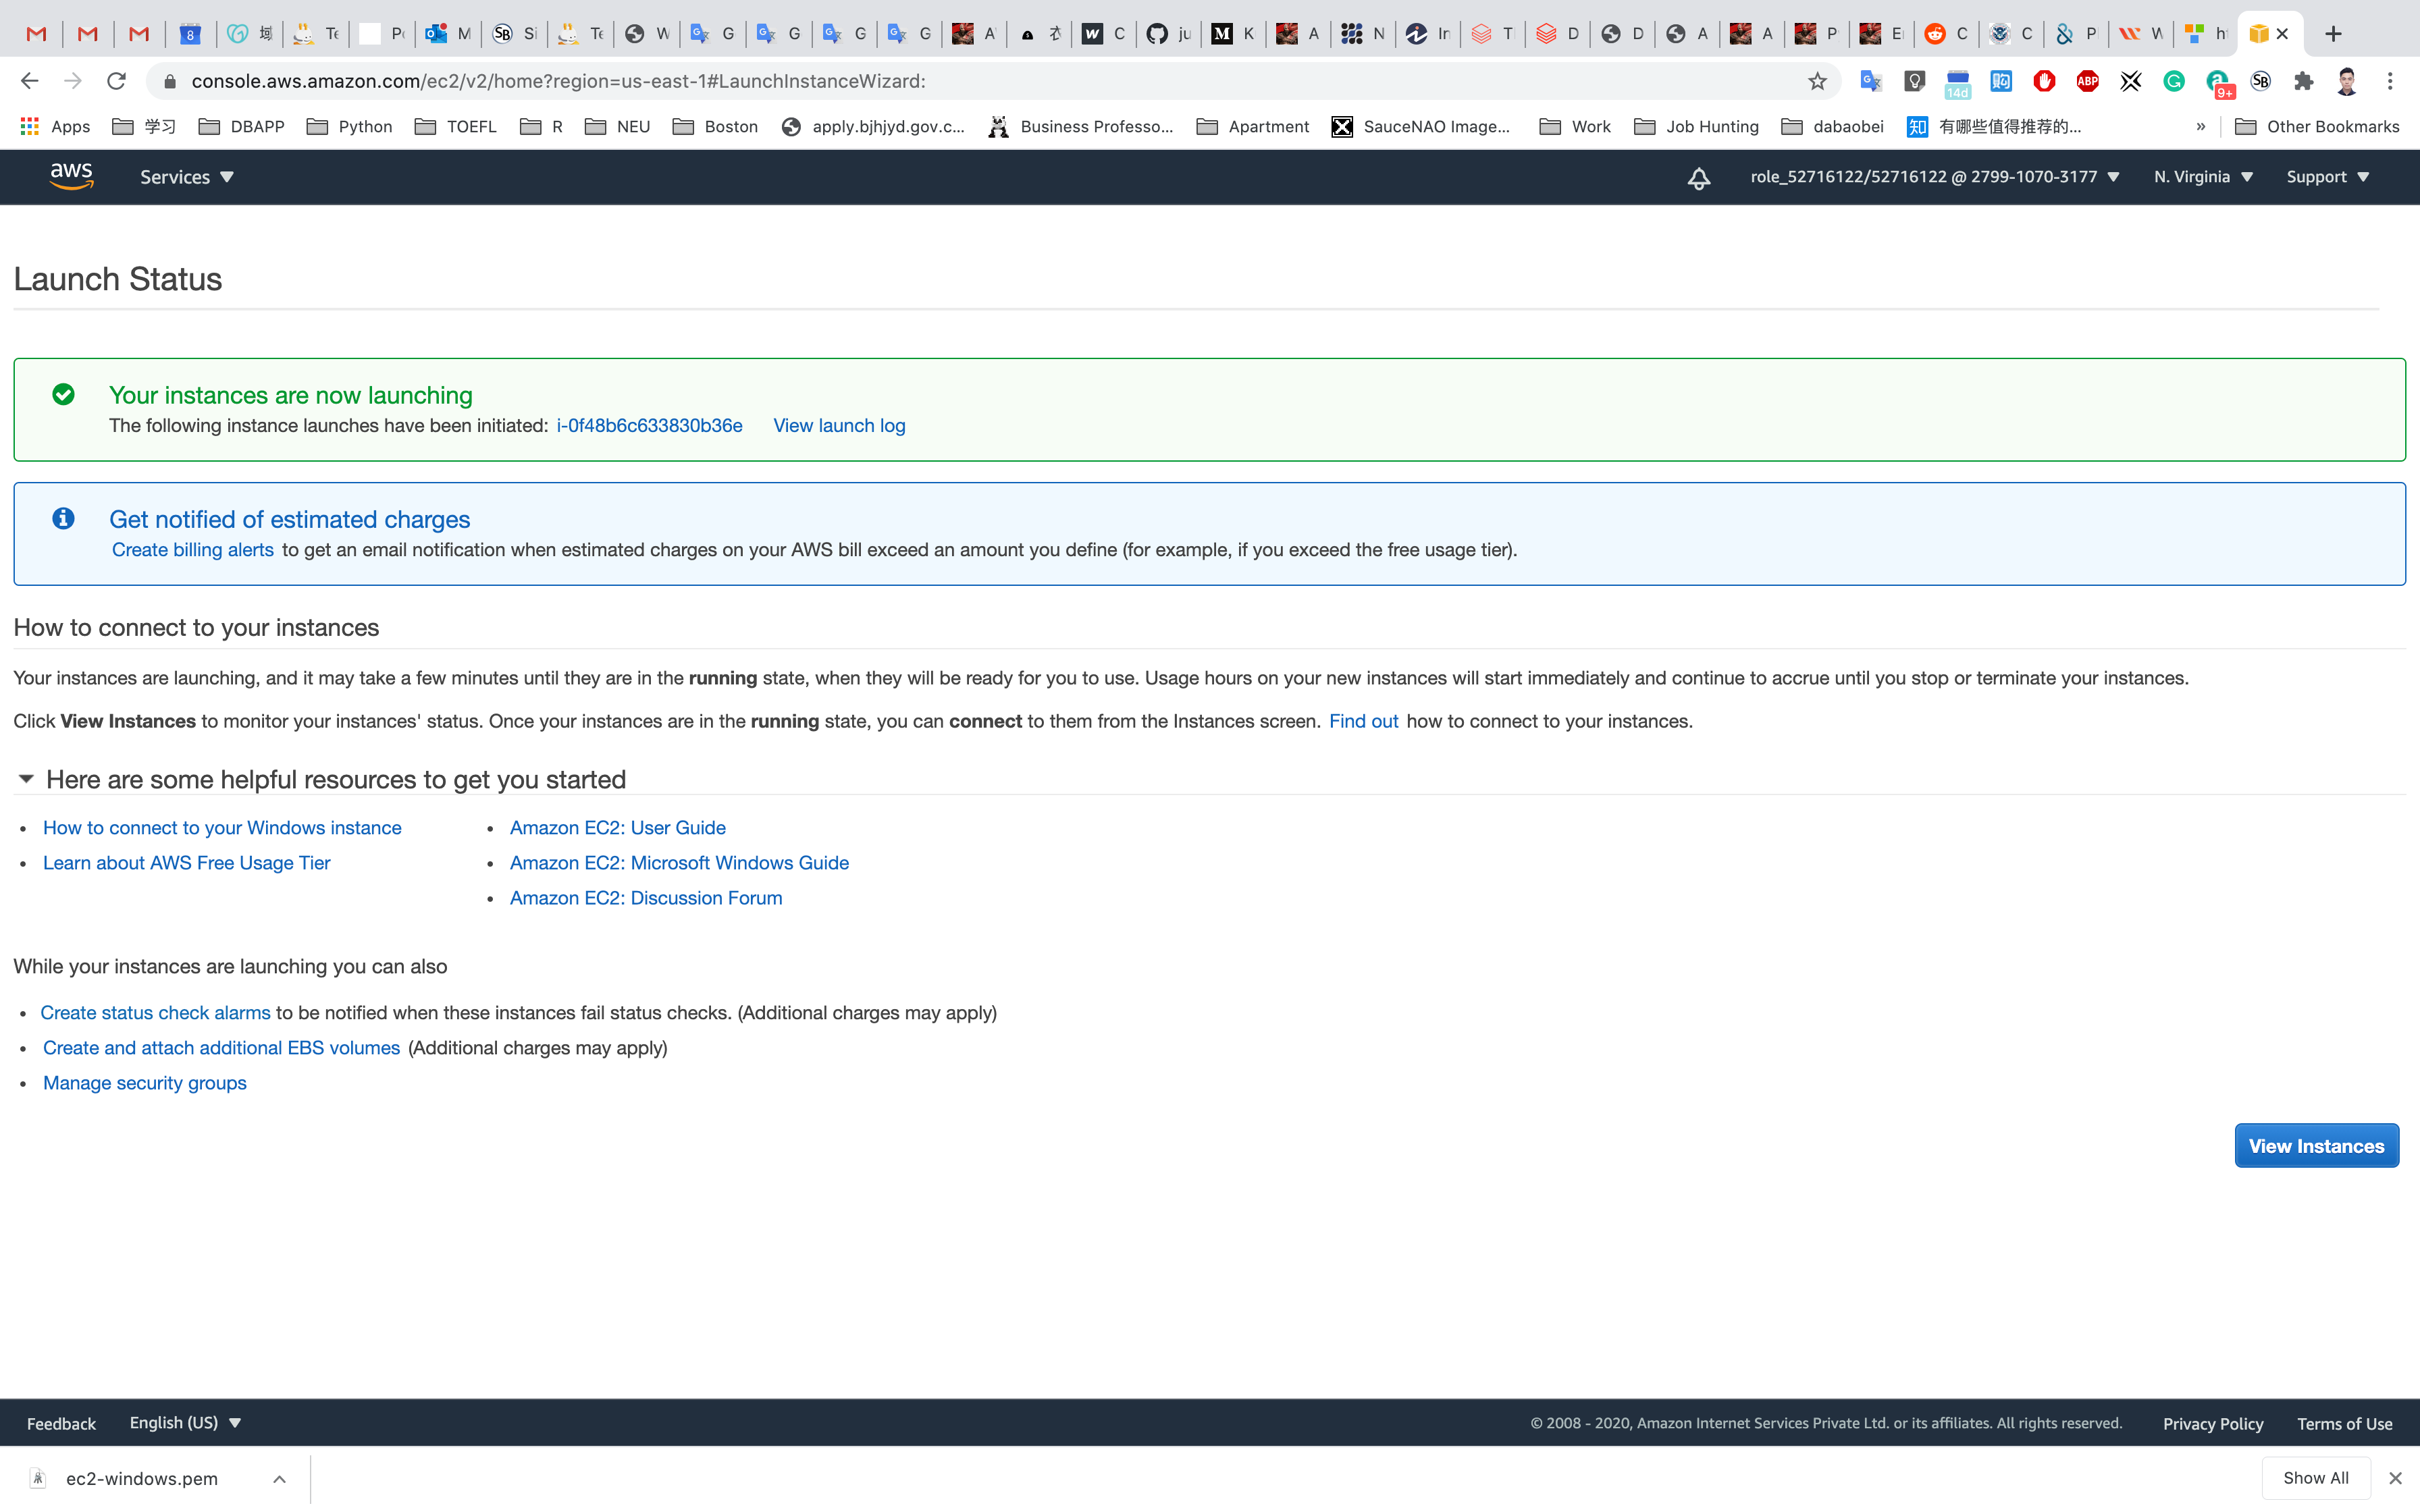Open the Support dropdown menu
This screenshot has width=2420, height=1512.
coord(2327,177)
